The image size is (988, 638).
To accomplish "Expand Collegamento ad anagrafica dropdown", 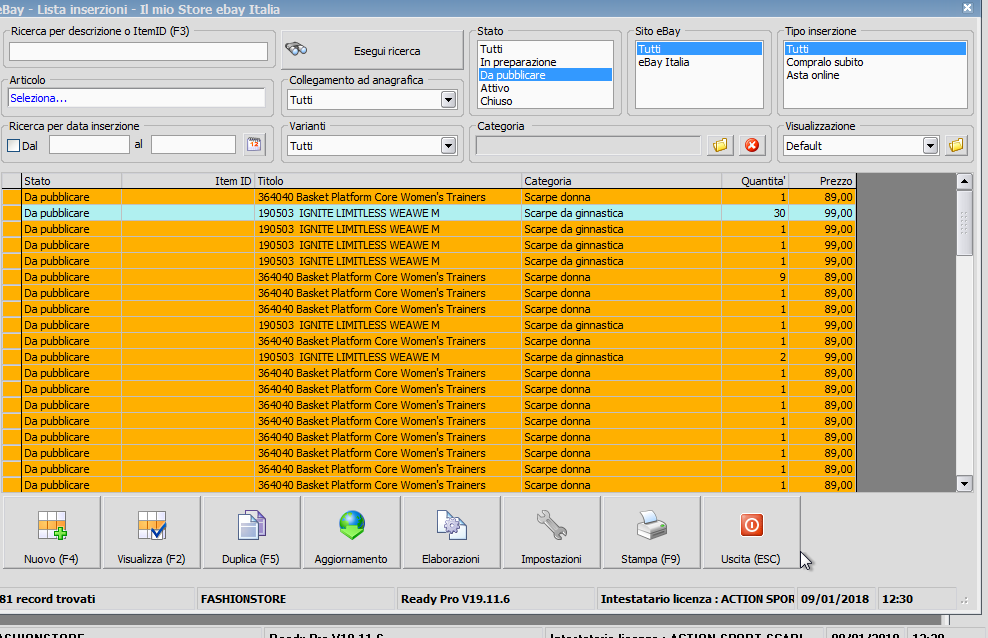I will [x=448, y=100].
